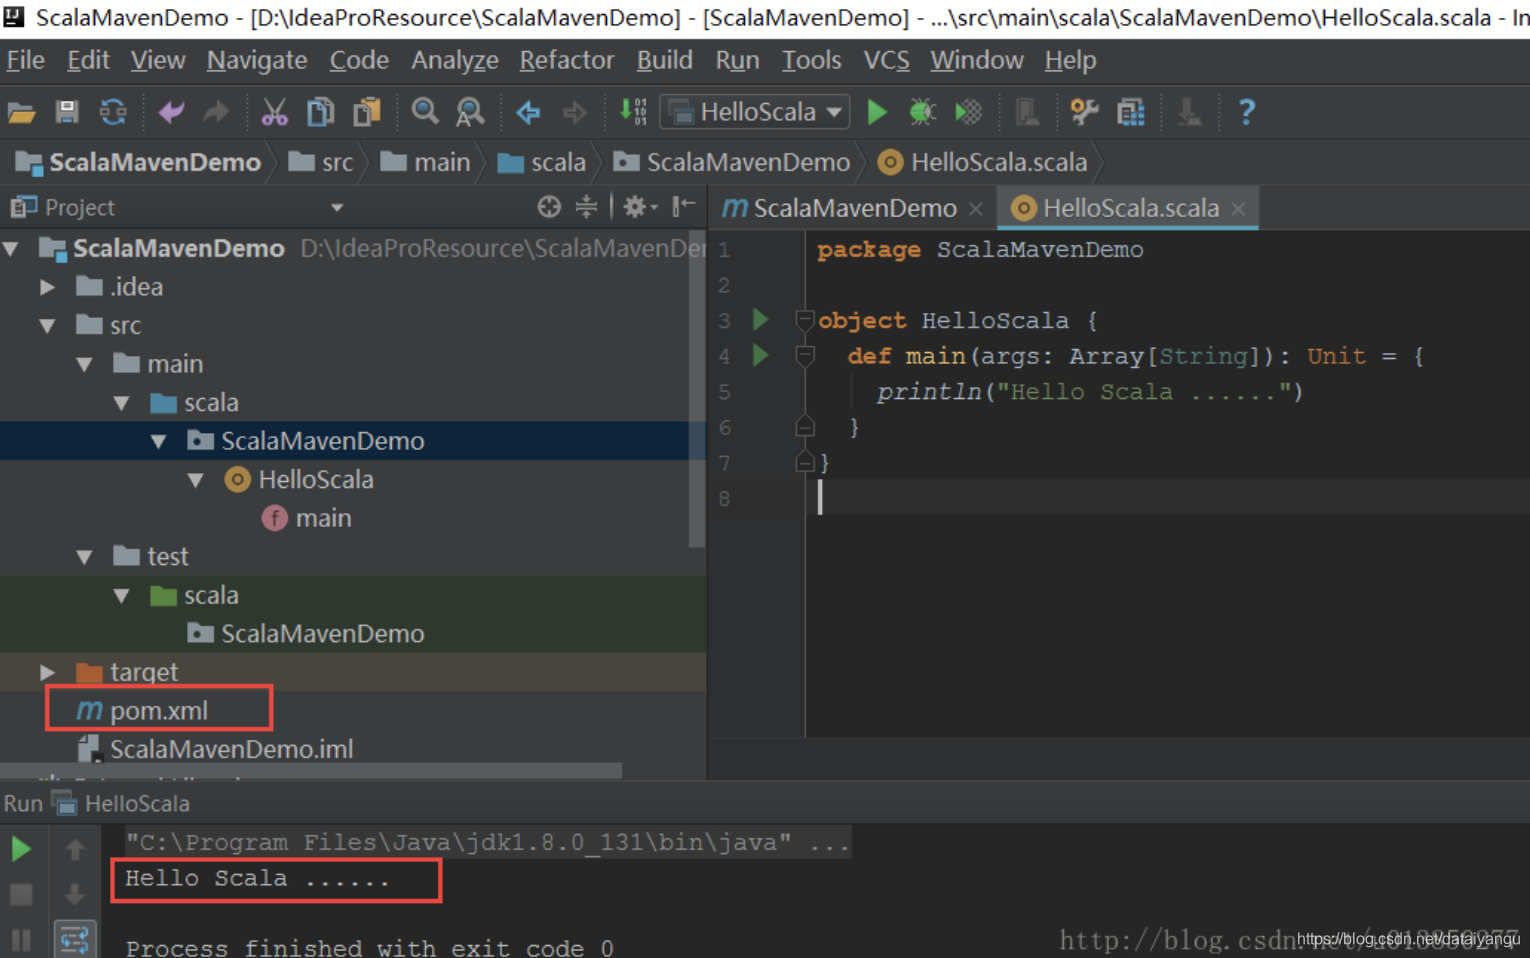1530x958 pixels.
Task: Click the Save All floppy icon
Action: 67,112
